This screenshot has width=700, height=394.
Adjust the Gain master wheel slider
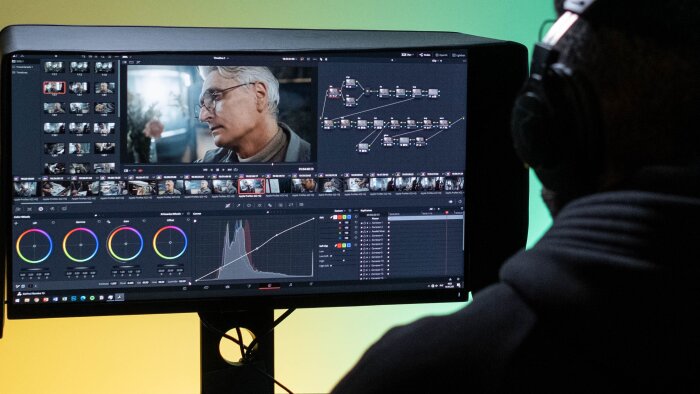coord(126,266)
